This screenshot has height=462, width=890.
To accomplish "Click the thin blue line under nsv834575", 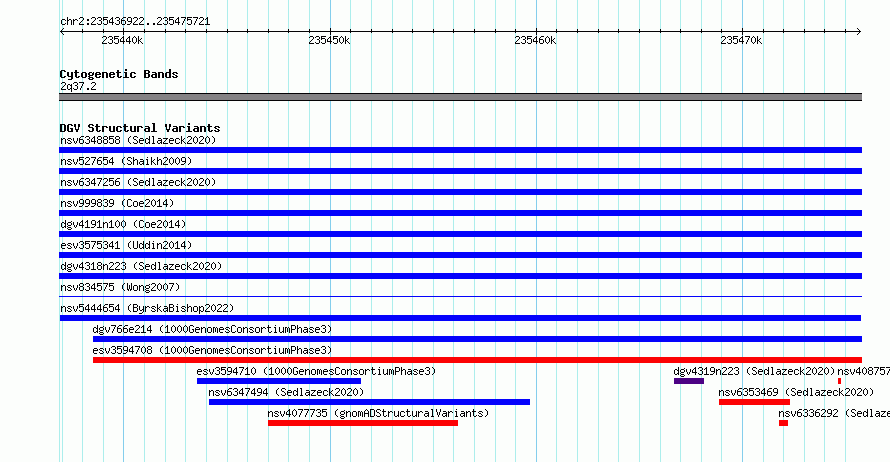I will 460,296.
